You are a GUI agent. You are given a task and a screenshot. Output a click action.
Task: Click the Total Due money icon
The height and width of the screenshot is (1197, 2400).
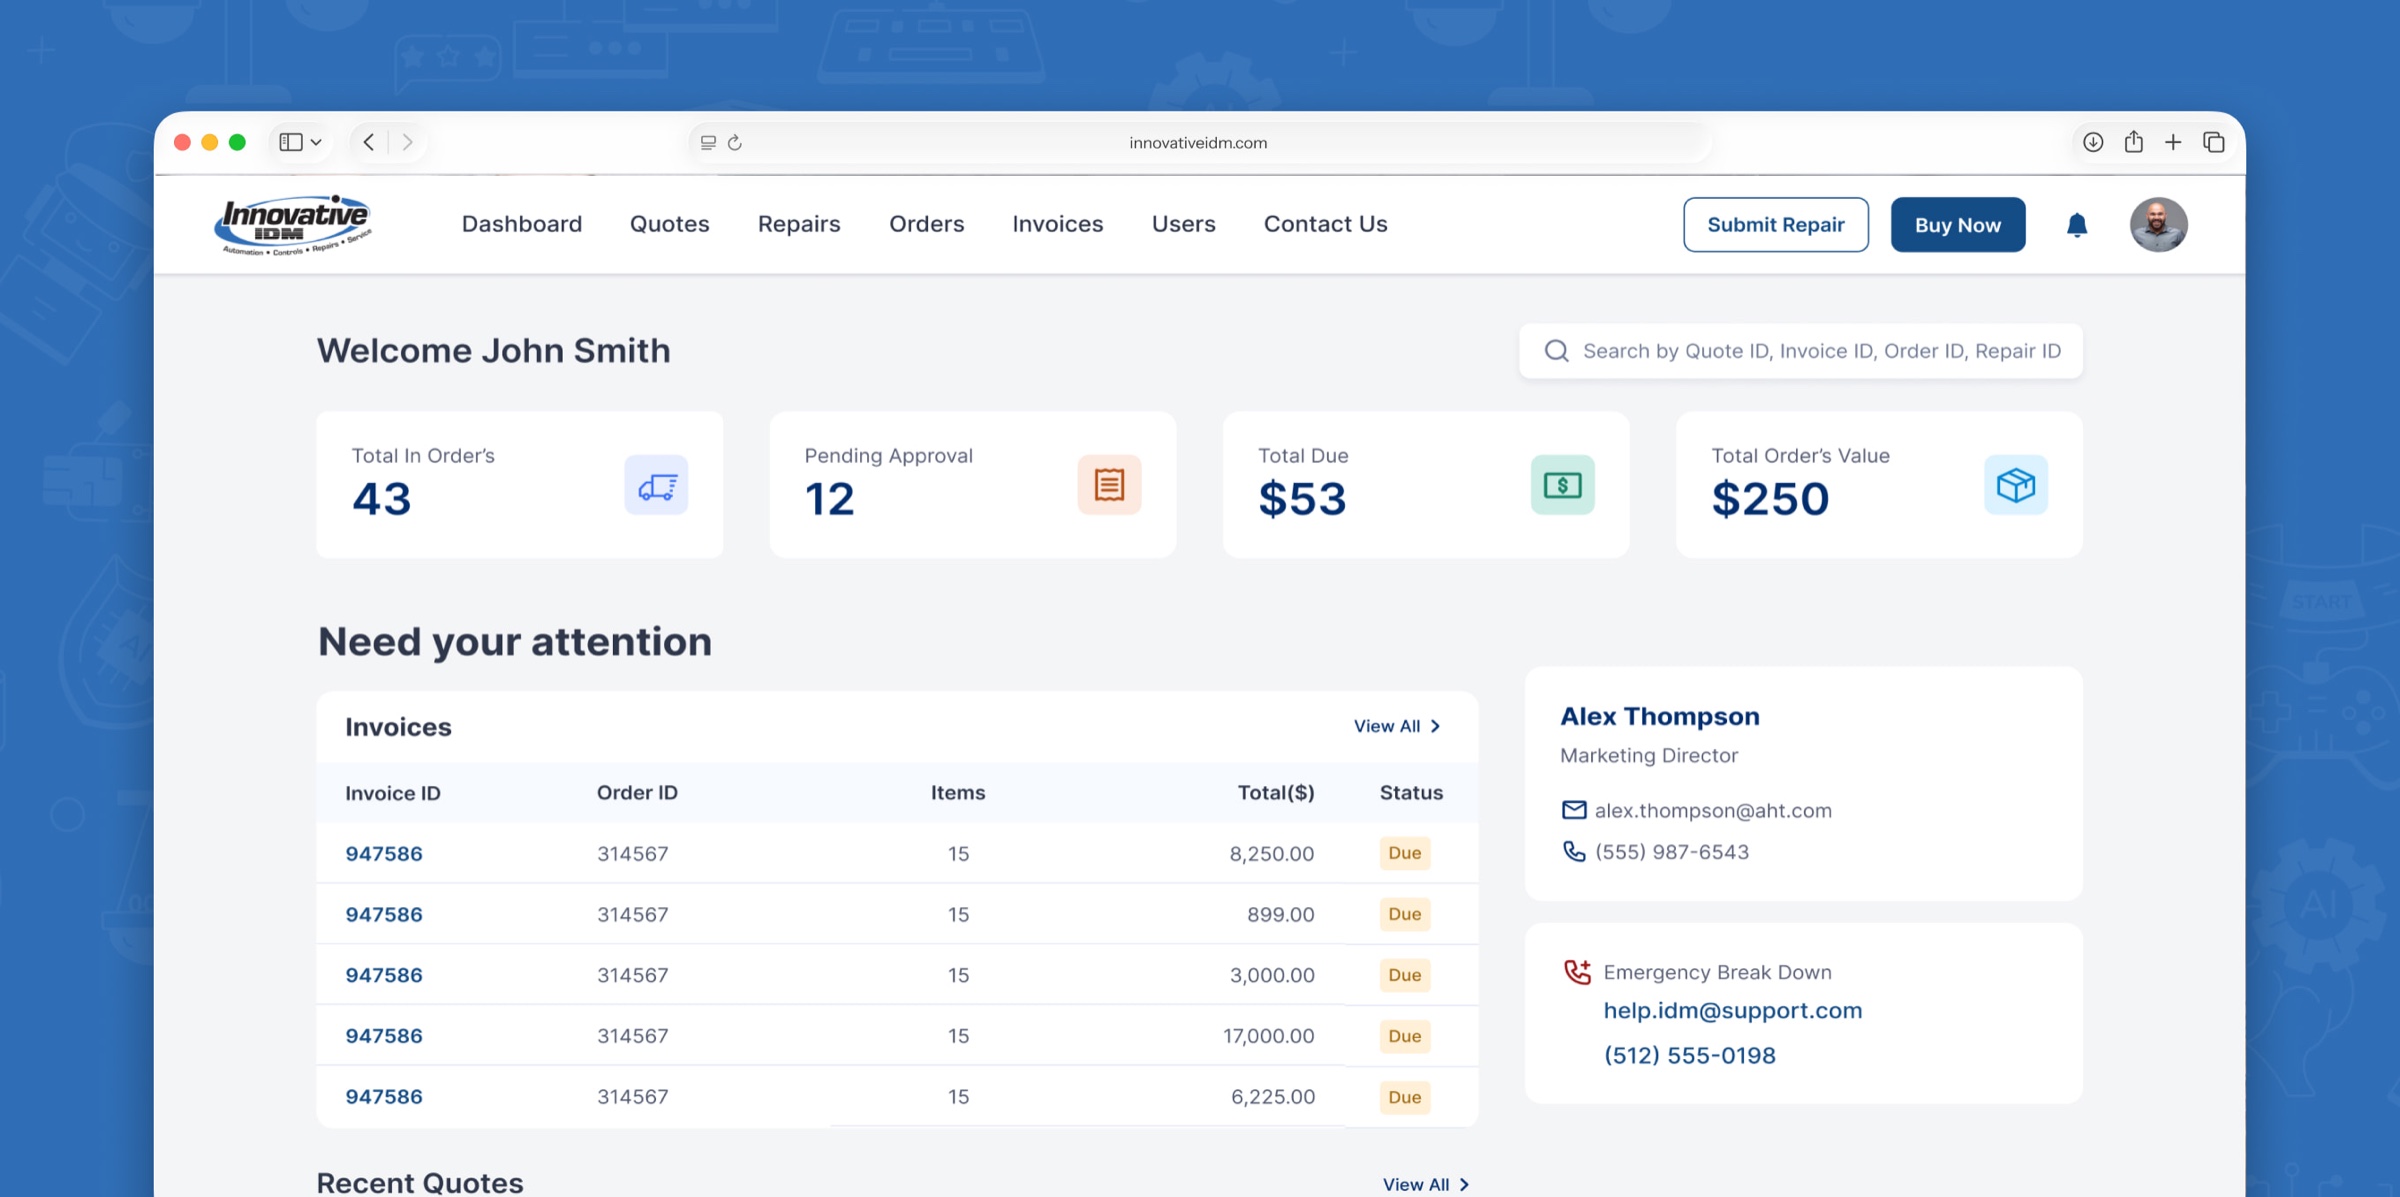coord(1562,485)
